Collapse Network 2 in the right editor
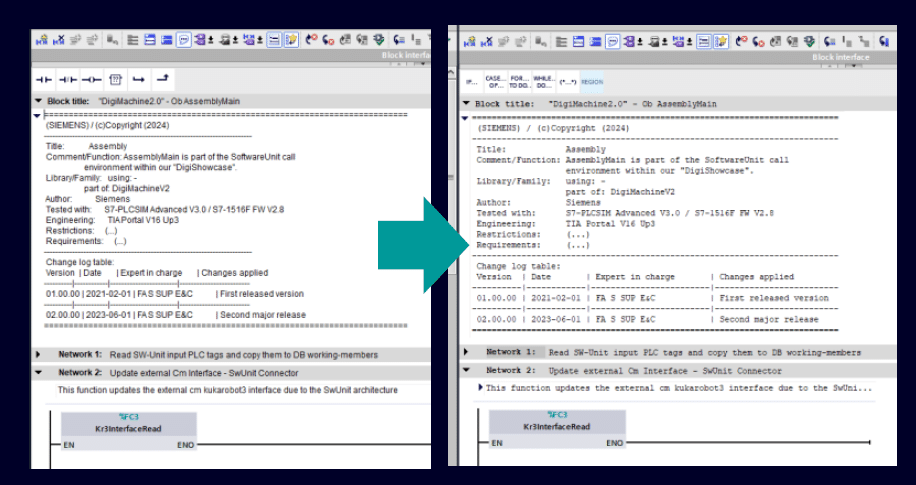 (466, 370)
